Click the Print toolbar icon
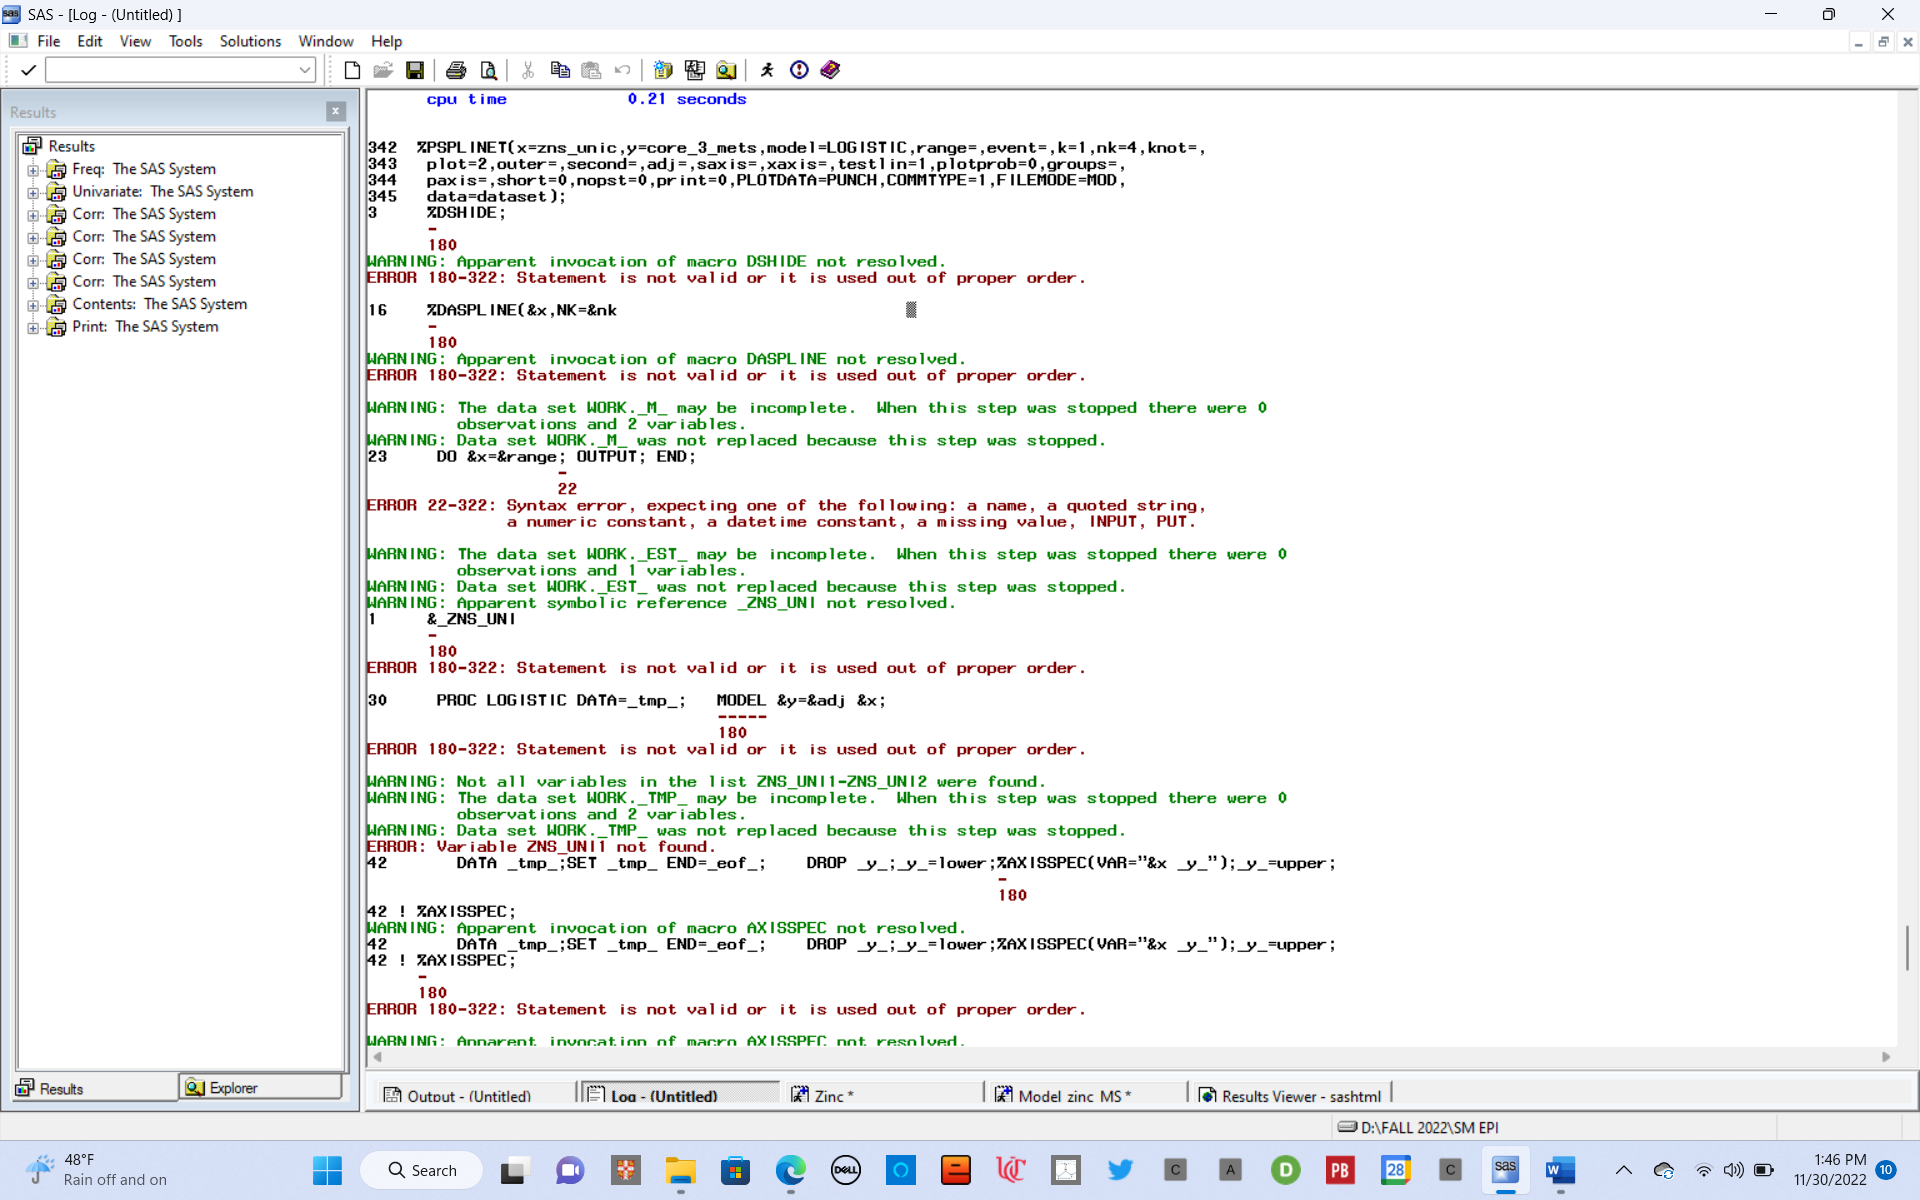The width and height of the screenshot is (1920, 1200). tap(456, 70)
